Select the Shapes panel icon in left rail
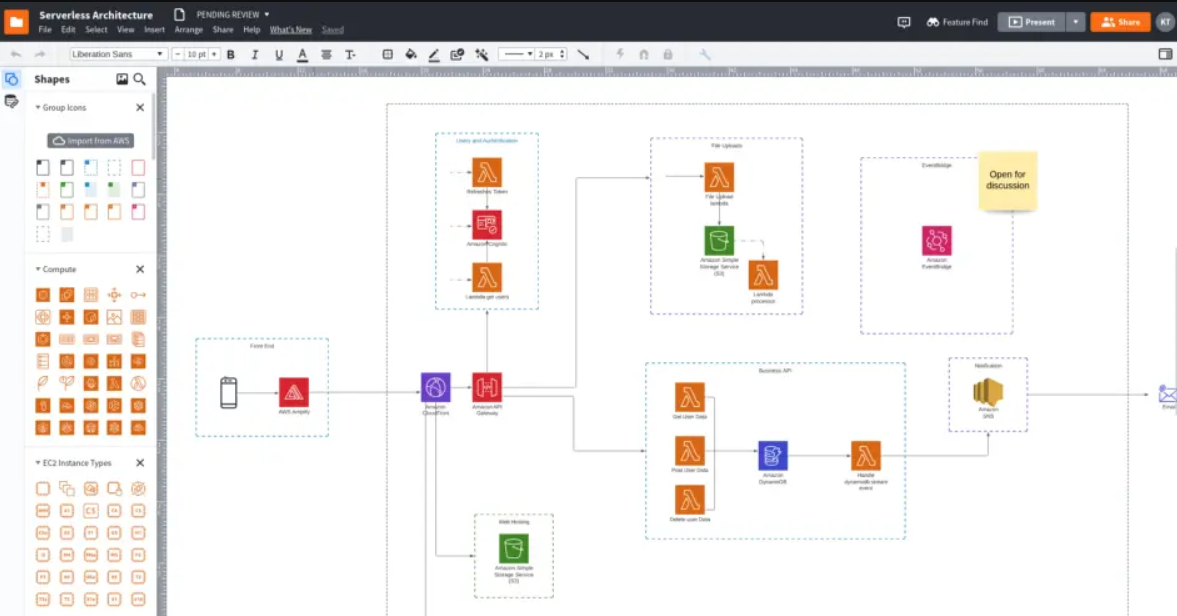 point(11,79)
